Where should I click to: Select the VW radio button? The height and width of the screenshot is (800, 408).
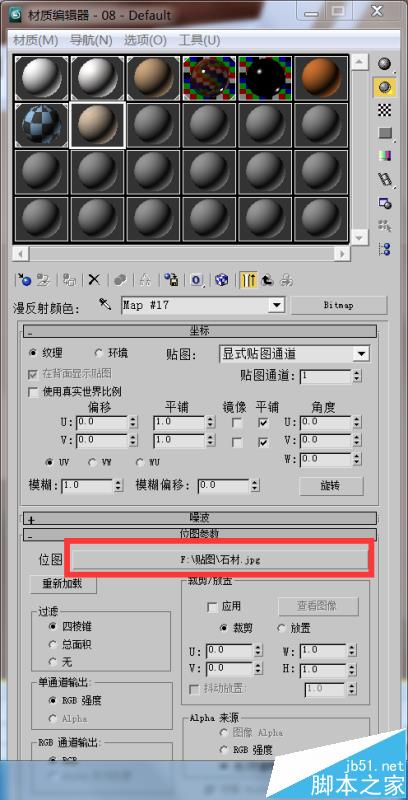(92, 462)
